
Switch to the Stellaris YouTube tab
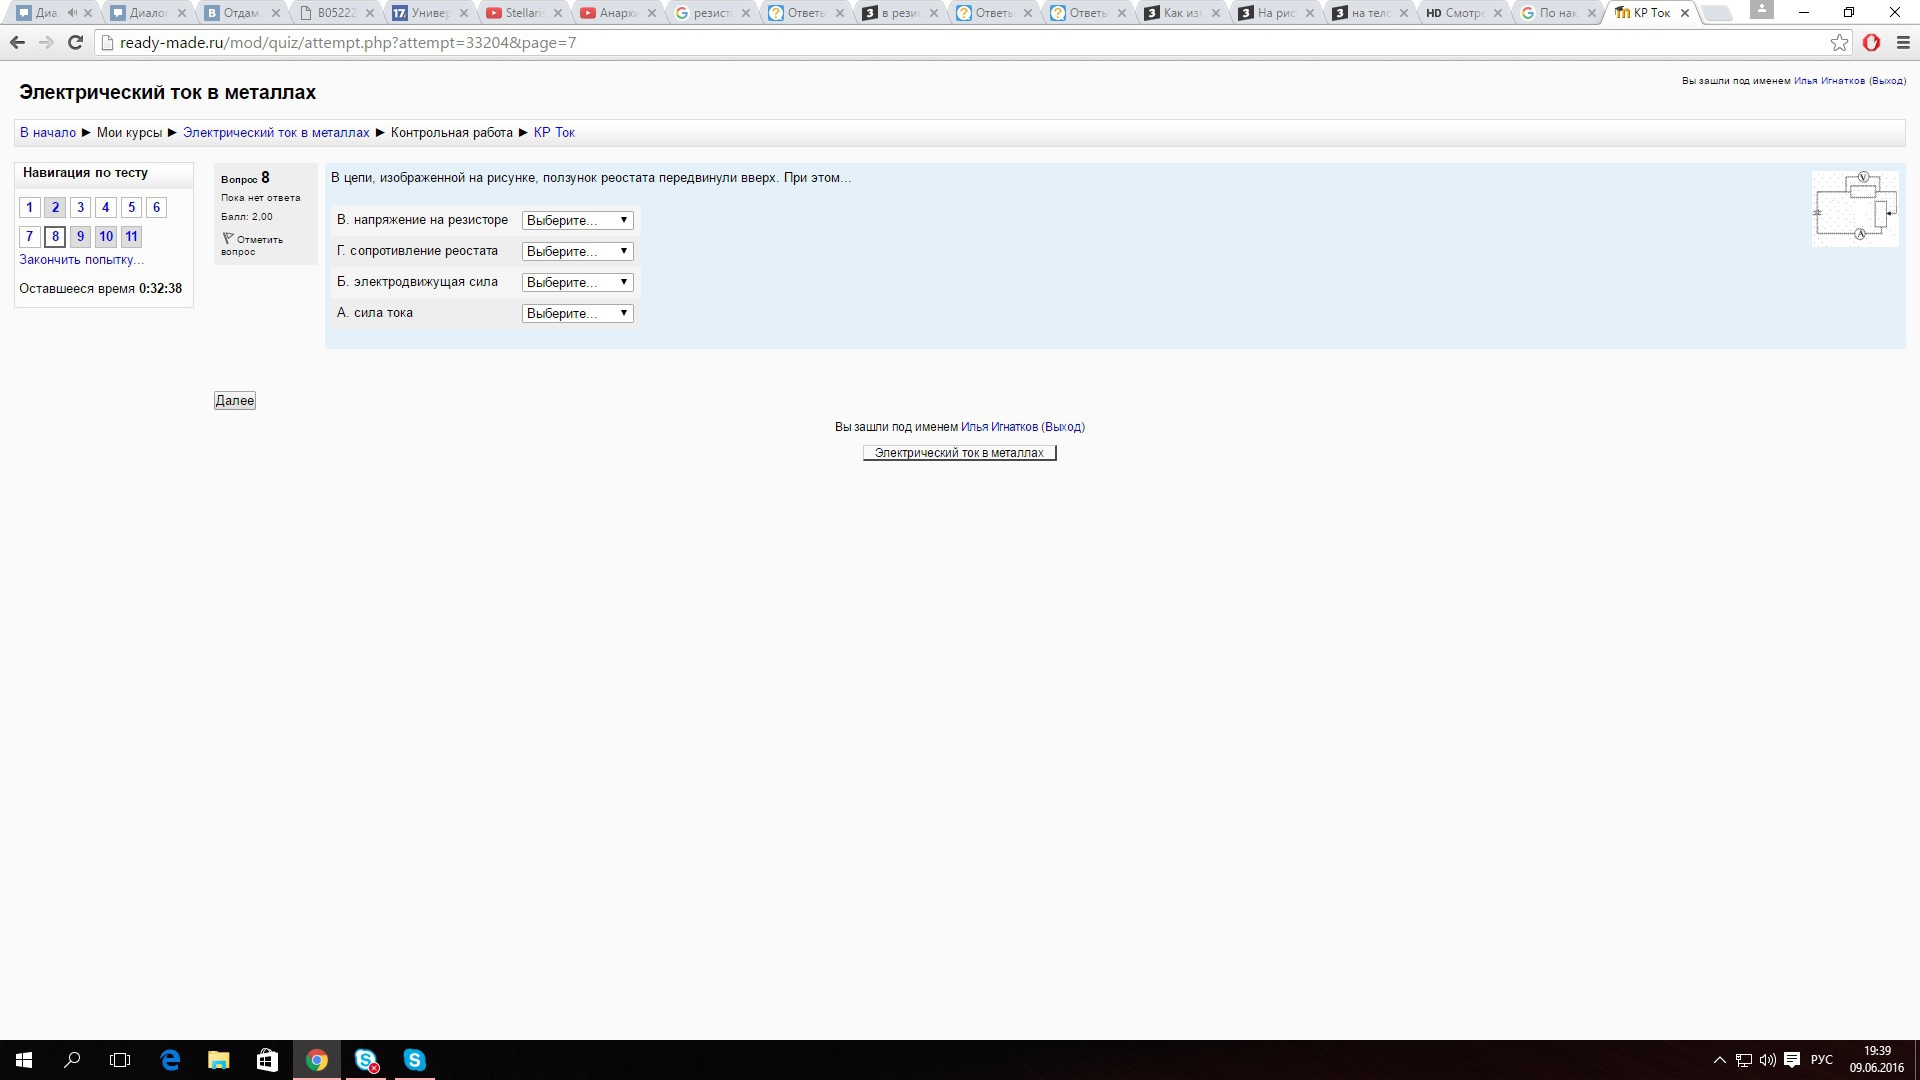(x=522, y=13)
